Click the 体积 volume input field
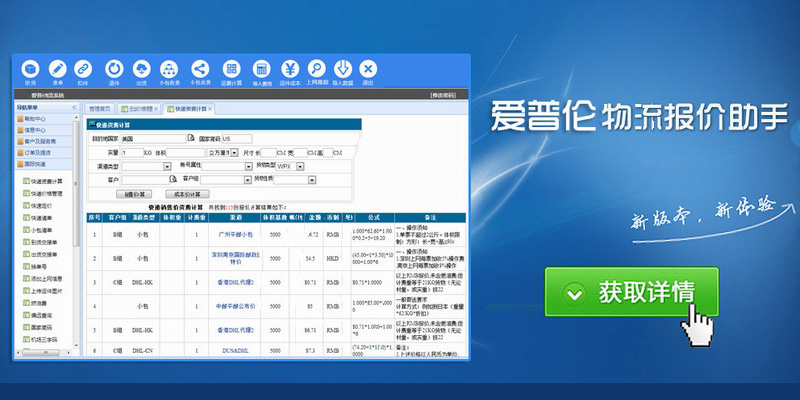 click(186, 153)
